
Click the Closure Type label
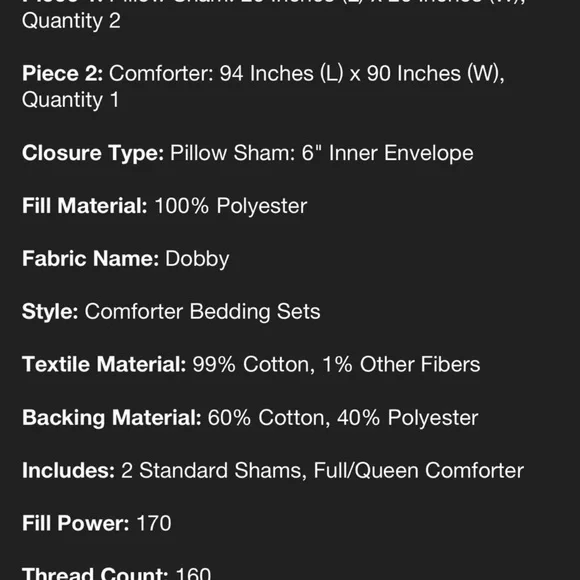pos(93,153)
